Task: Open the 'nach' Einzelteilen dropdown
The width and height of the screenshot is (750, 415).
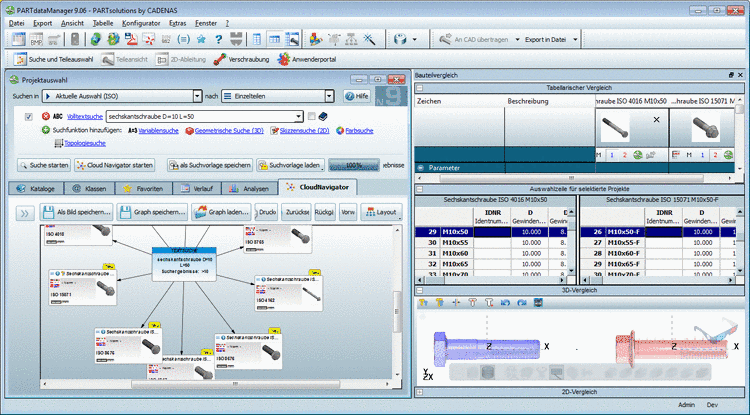Action: click(329, 96)
